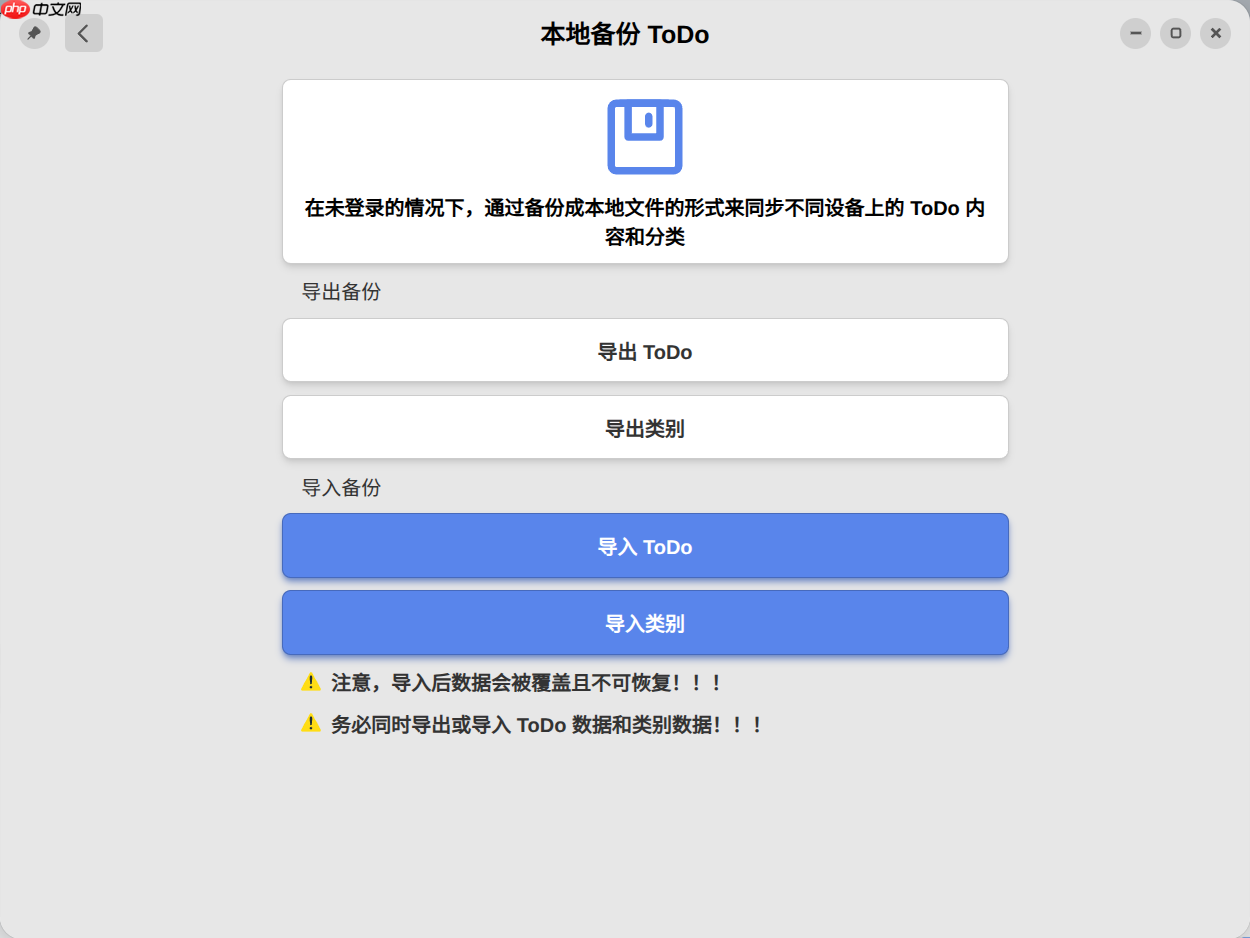Click the minimize window control
This screenshot has height=938, width=1250.
click(x=1135, y=33)
